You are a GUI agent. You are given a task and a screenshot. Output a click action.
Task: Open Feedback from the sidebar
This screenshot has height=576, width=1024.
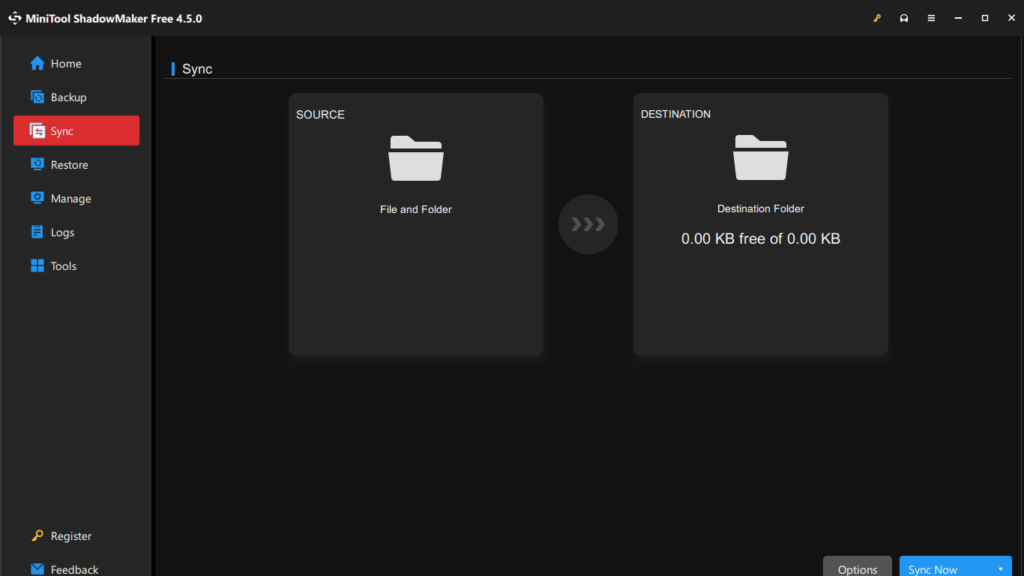(x=74, y=569)
